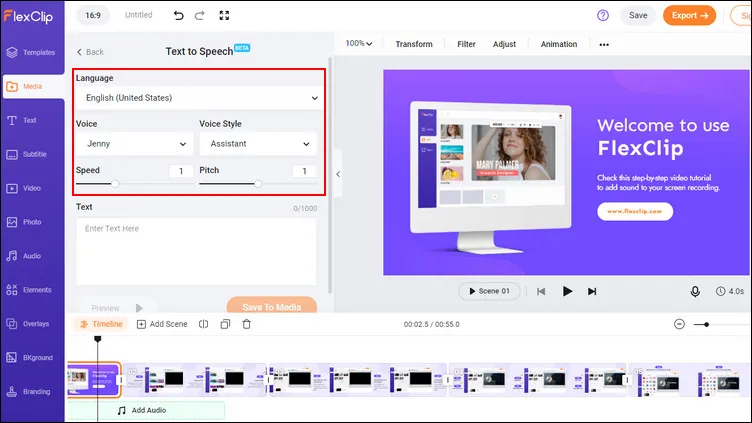Open the Voice dropdown showing Jenny
Screen dimensions: 752x423
(135, 144)
